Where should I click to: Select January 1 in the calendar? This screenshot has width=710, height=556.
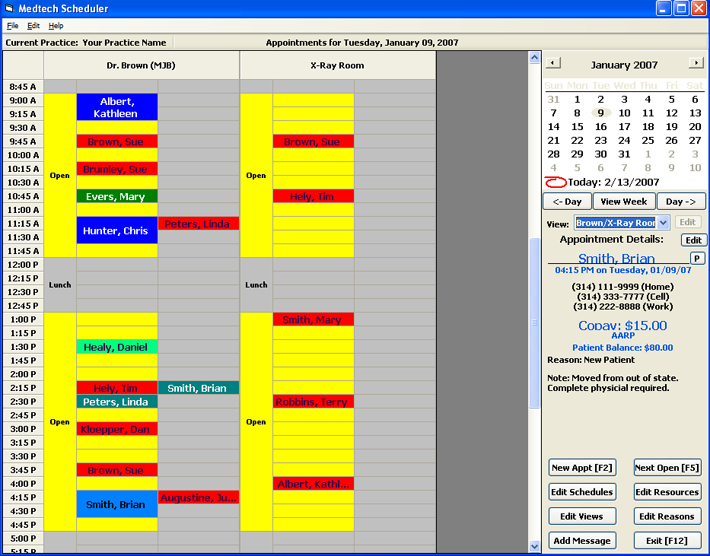tap(577, 99)
